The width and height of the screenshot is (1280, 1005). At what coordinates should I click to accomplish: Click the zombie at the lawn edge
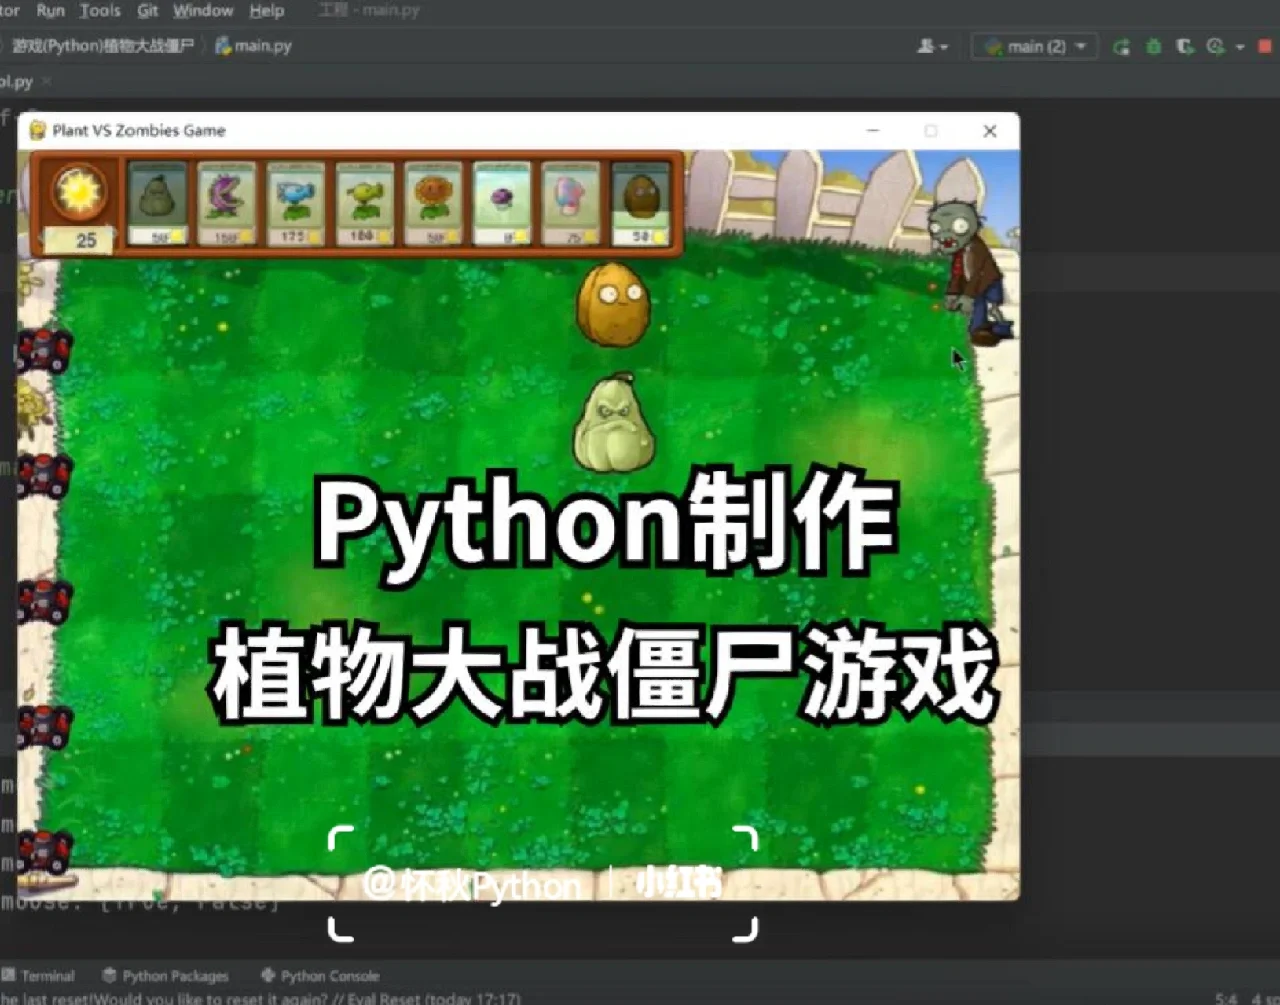pyautogui.click(x=969, y=270)
